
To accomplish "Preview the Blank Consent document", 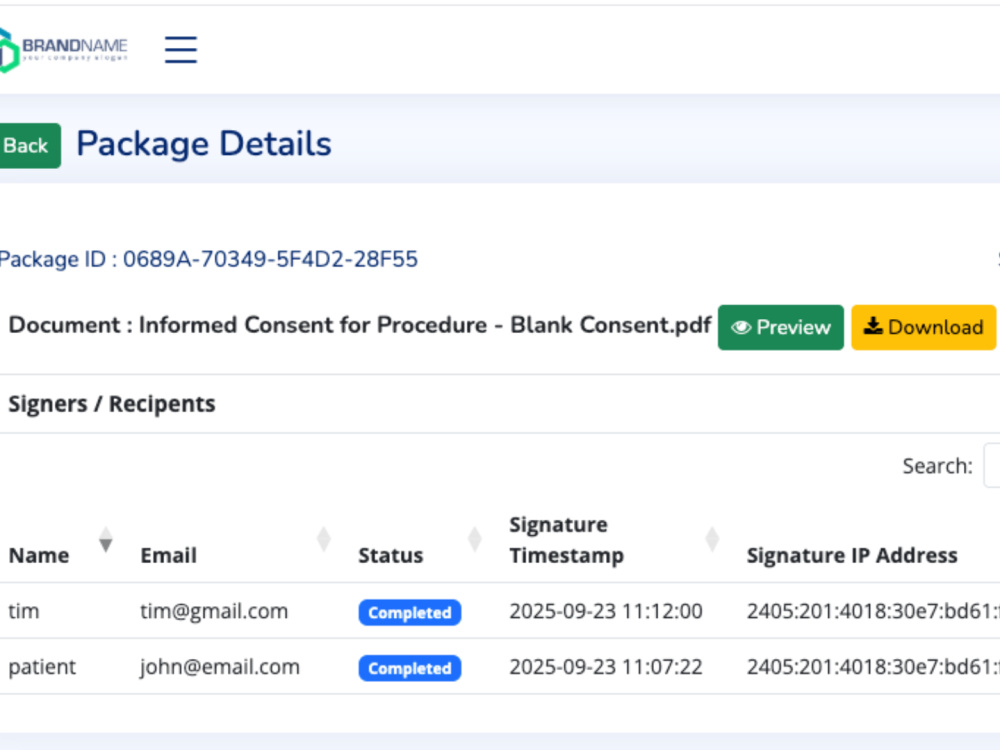I will pos(781,327).
